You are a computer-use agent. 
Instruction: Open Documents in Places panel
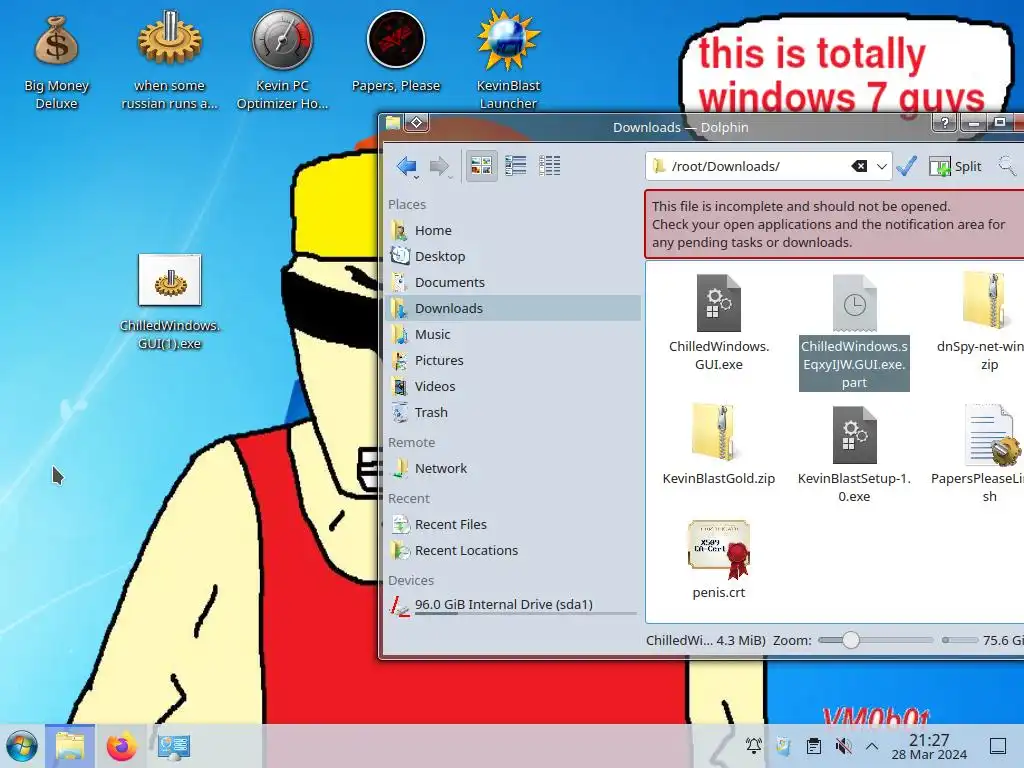click(x=512, y=282)
